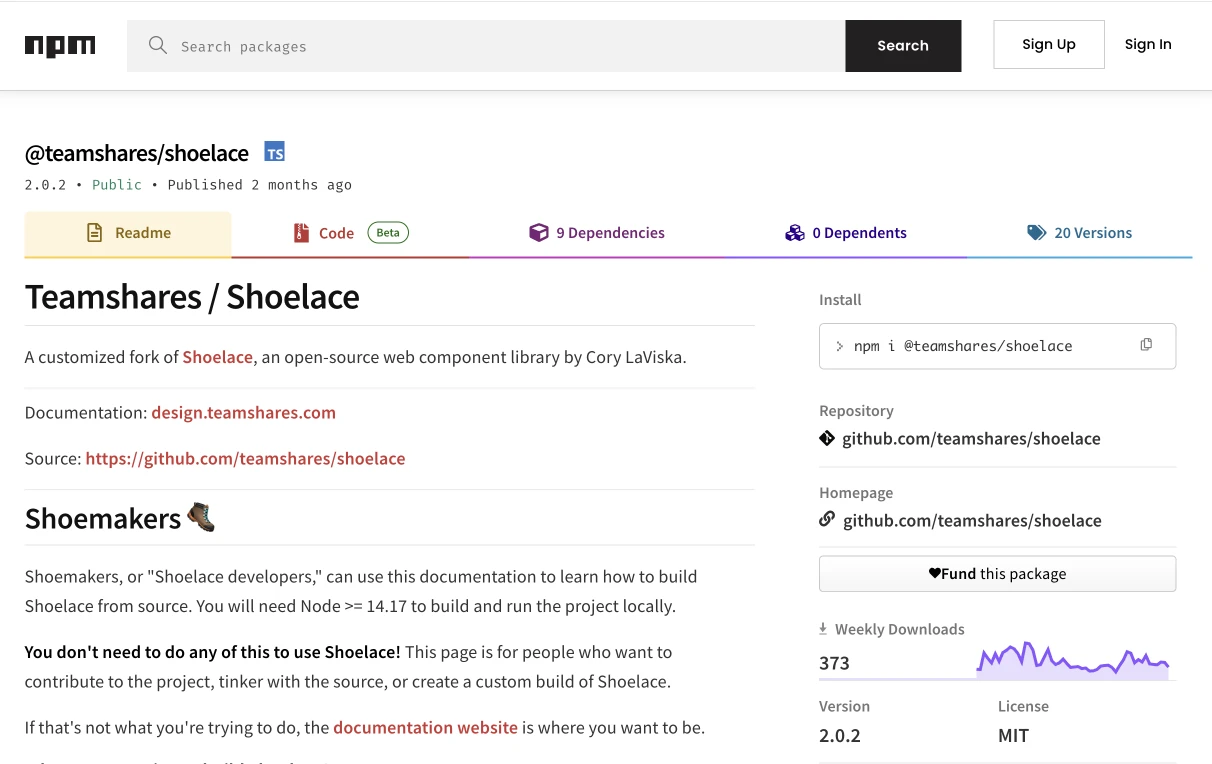
Task: Click the Versions tags icon
Action: click(x=1037, y=233)
